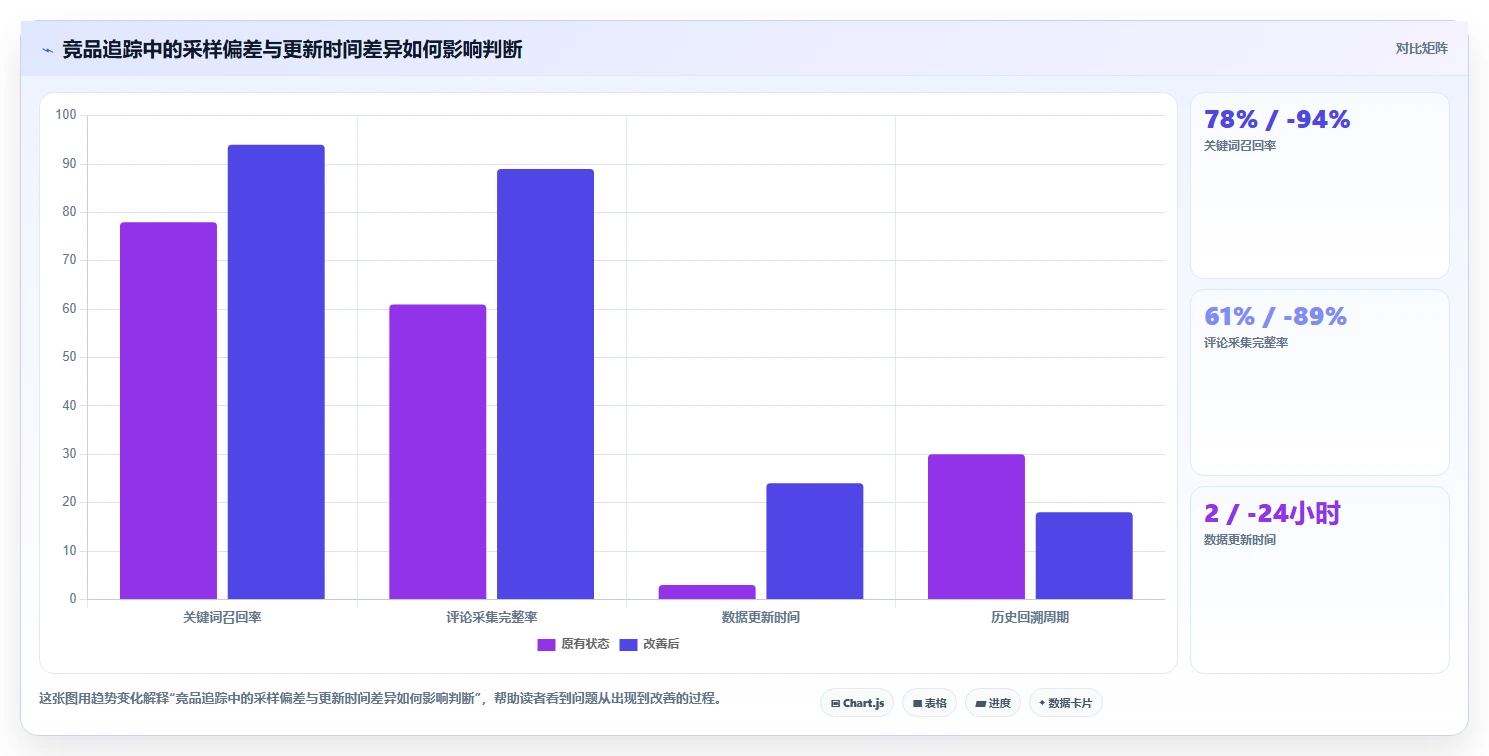Select the 数据更新时间 blue bar

click(815, 541)
